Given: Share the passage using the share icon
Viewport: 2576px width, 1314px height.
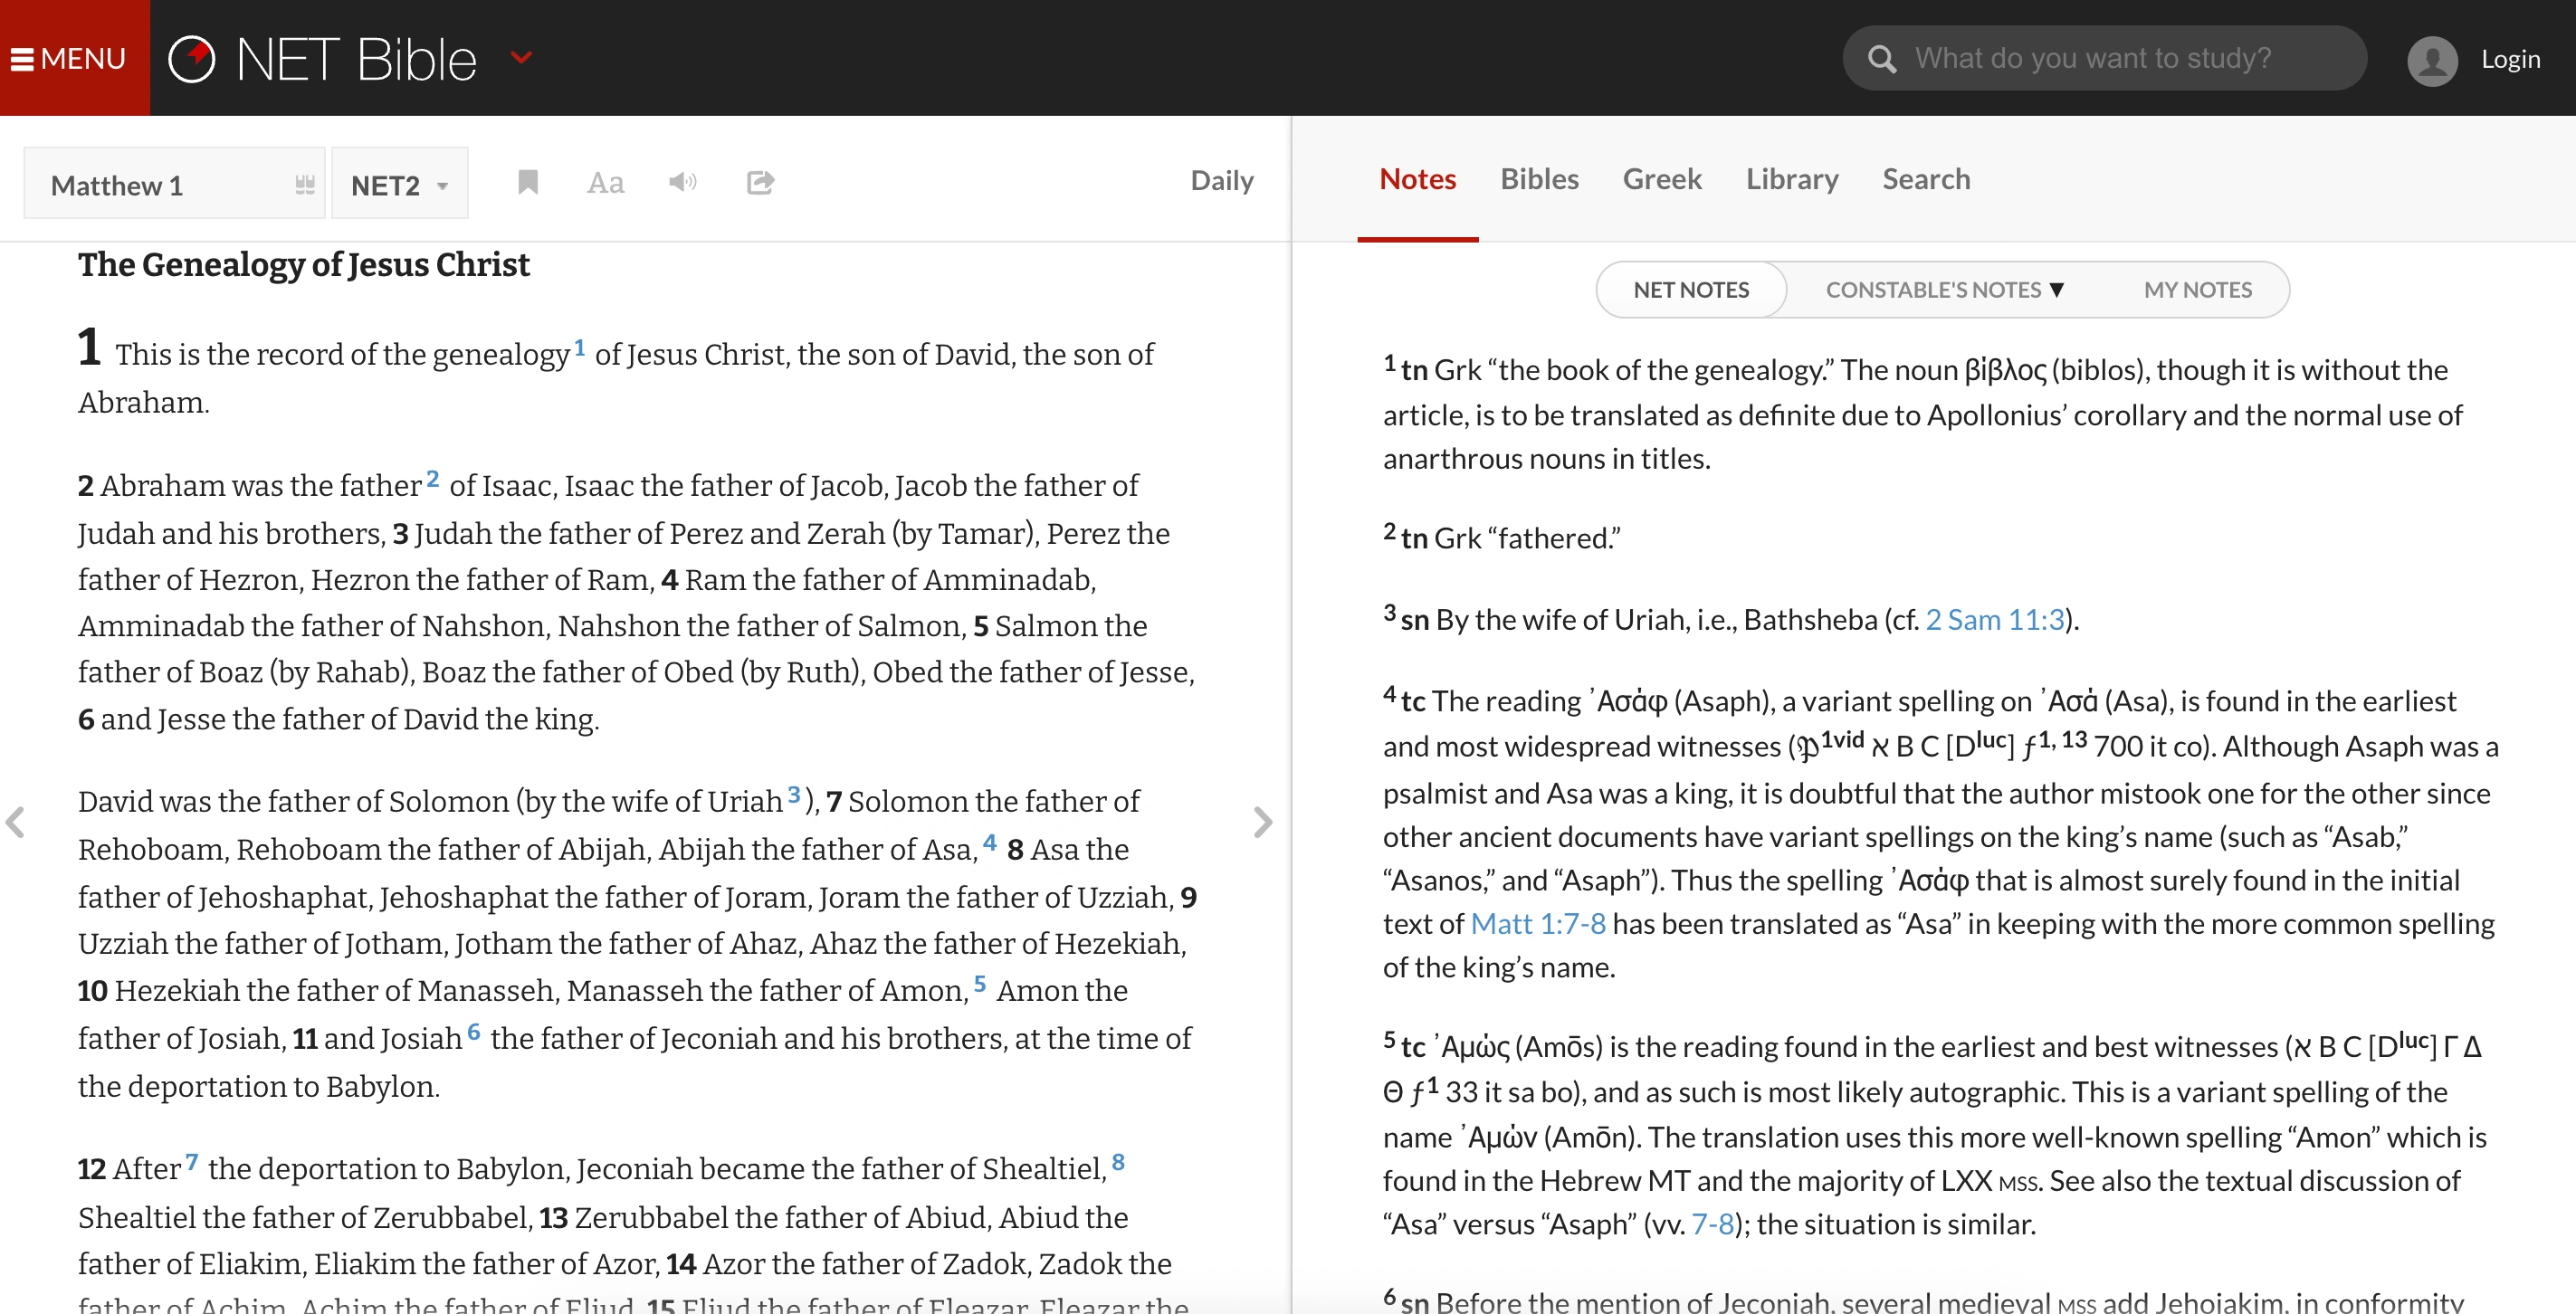Looking at the screenshot, I should tap(760, 182).
